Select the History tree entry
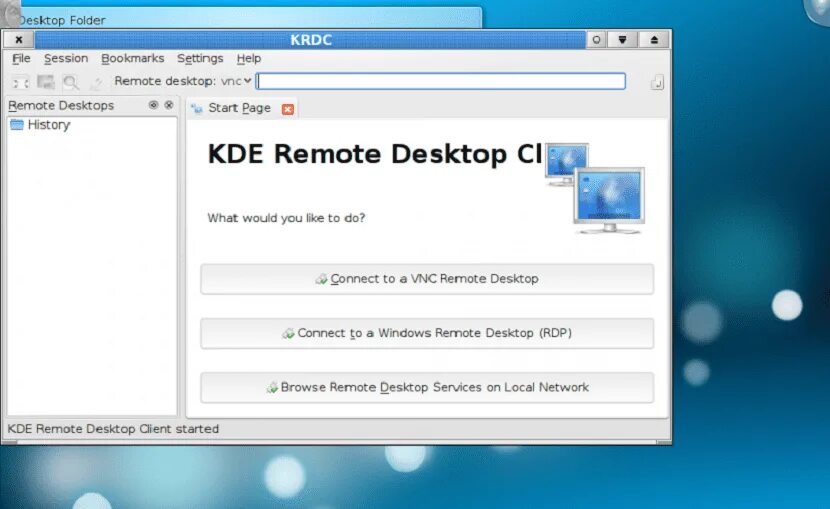The width and height of the screenshot is (830, 509). (49, 125)
